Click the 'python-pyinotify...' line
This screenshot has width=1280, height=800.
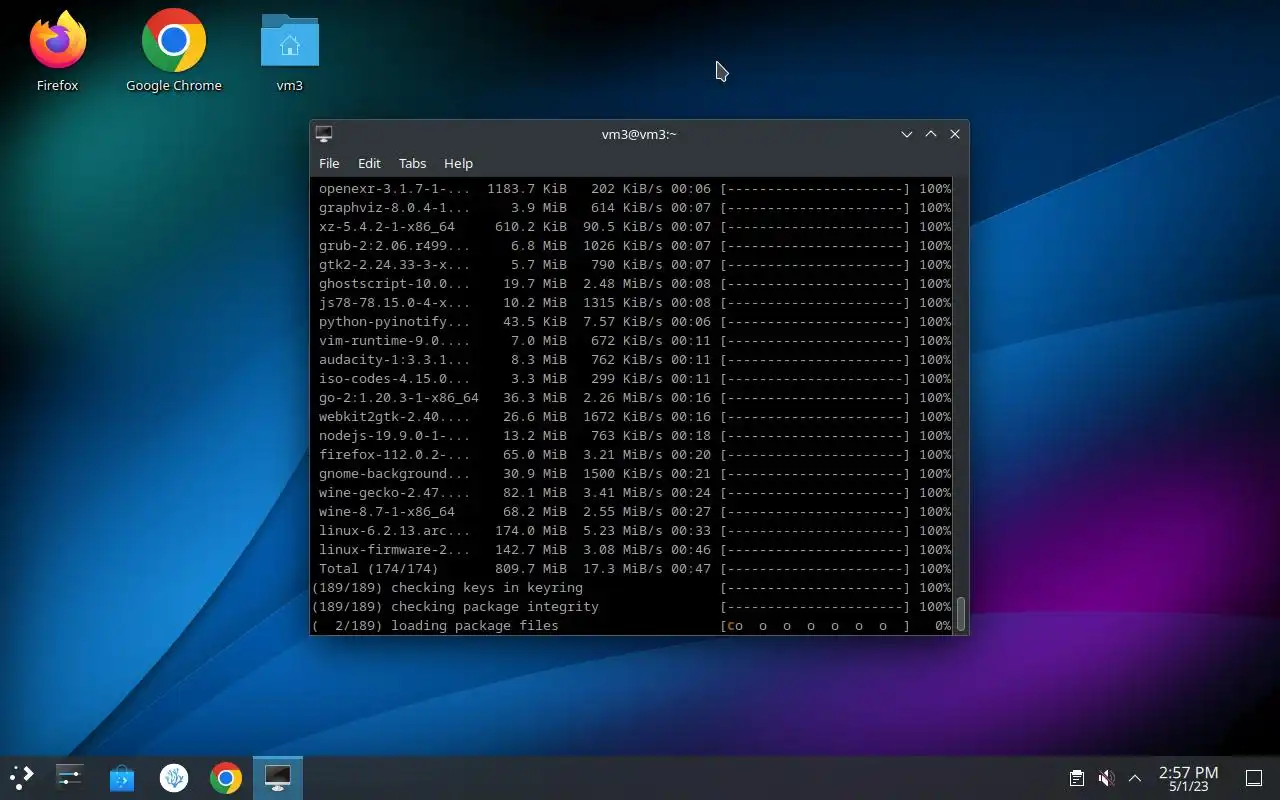point(634,322)
